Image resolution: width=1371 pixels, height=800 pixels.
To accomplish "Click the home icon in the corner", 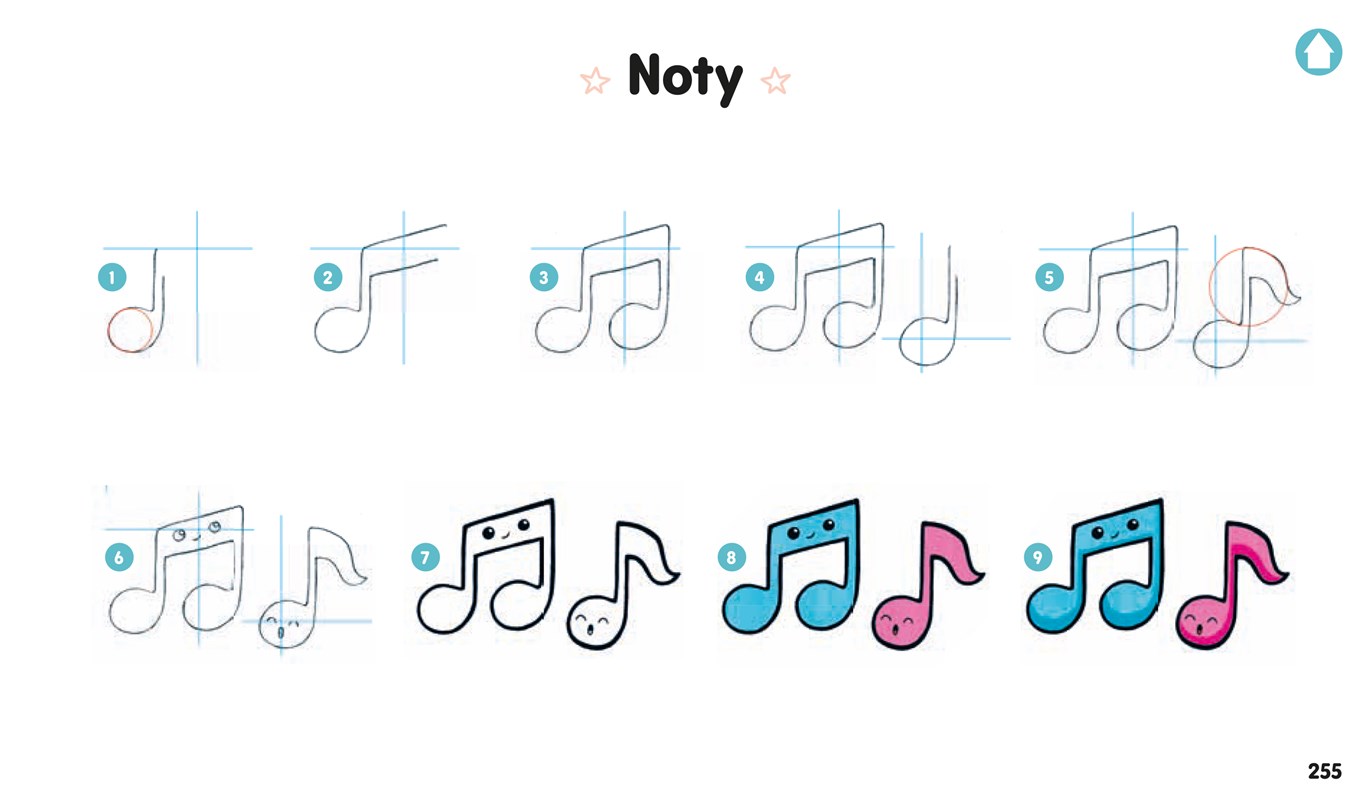I will tap(1318, 51).
